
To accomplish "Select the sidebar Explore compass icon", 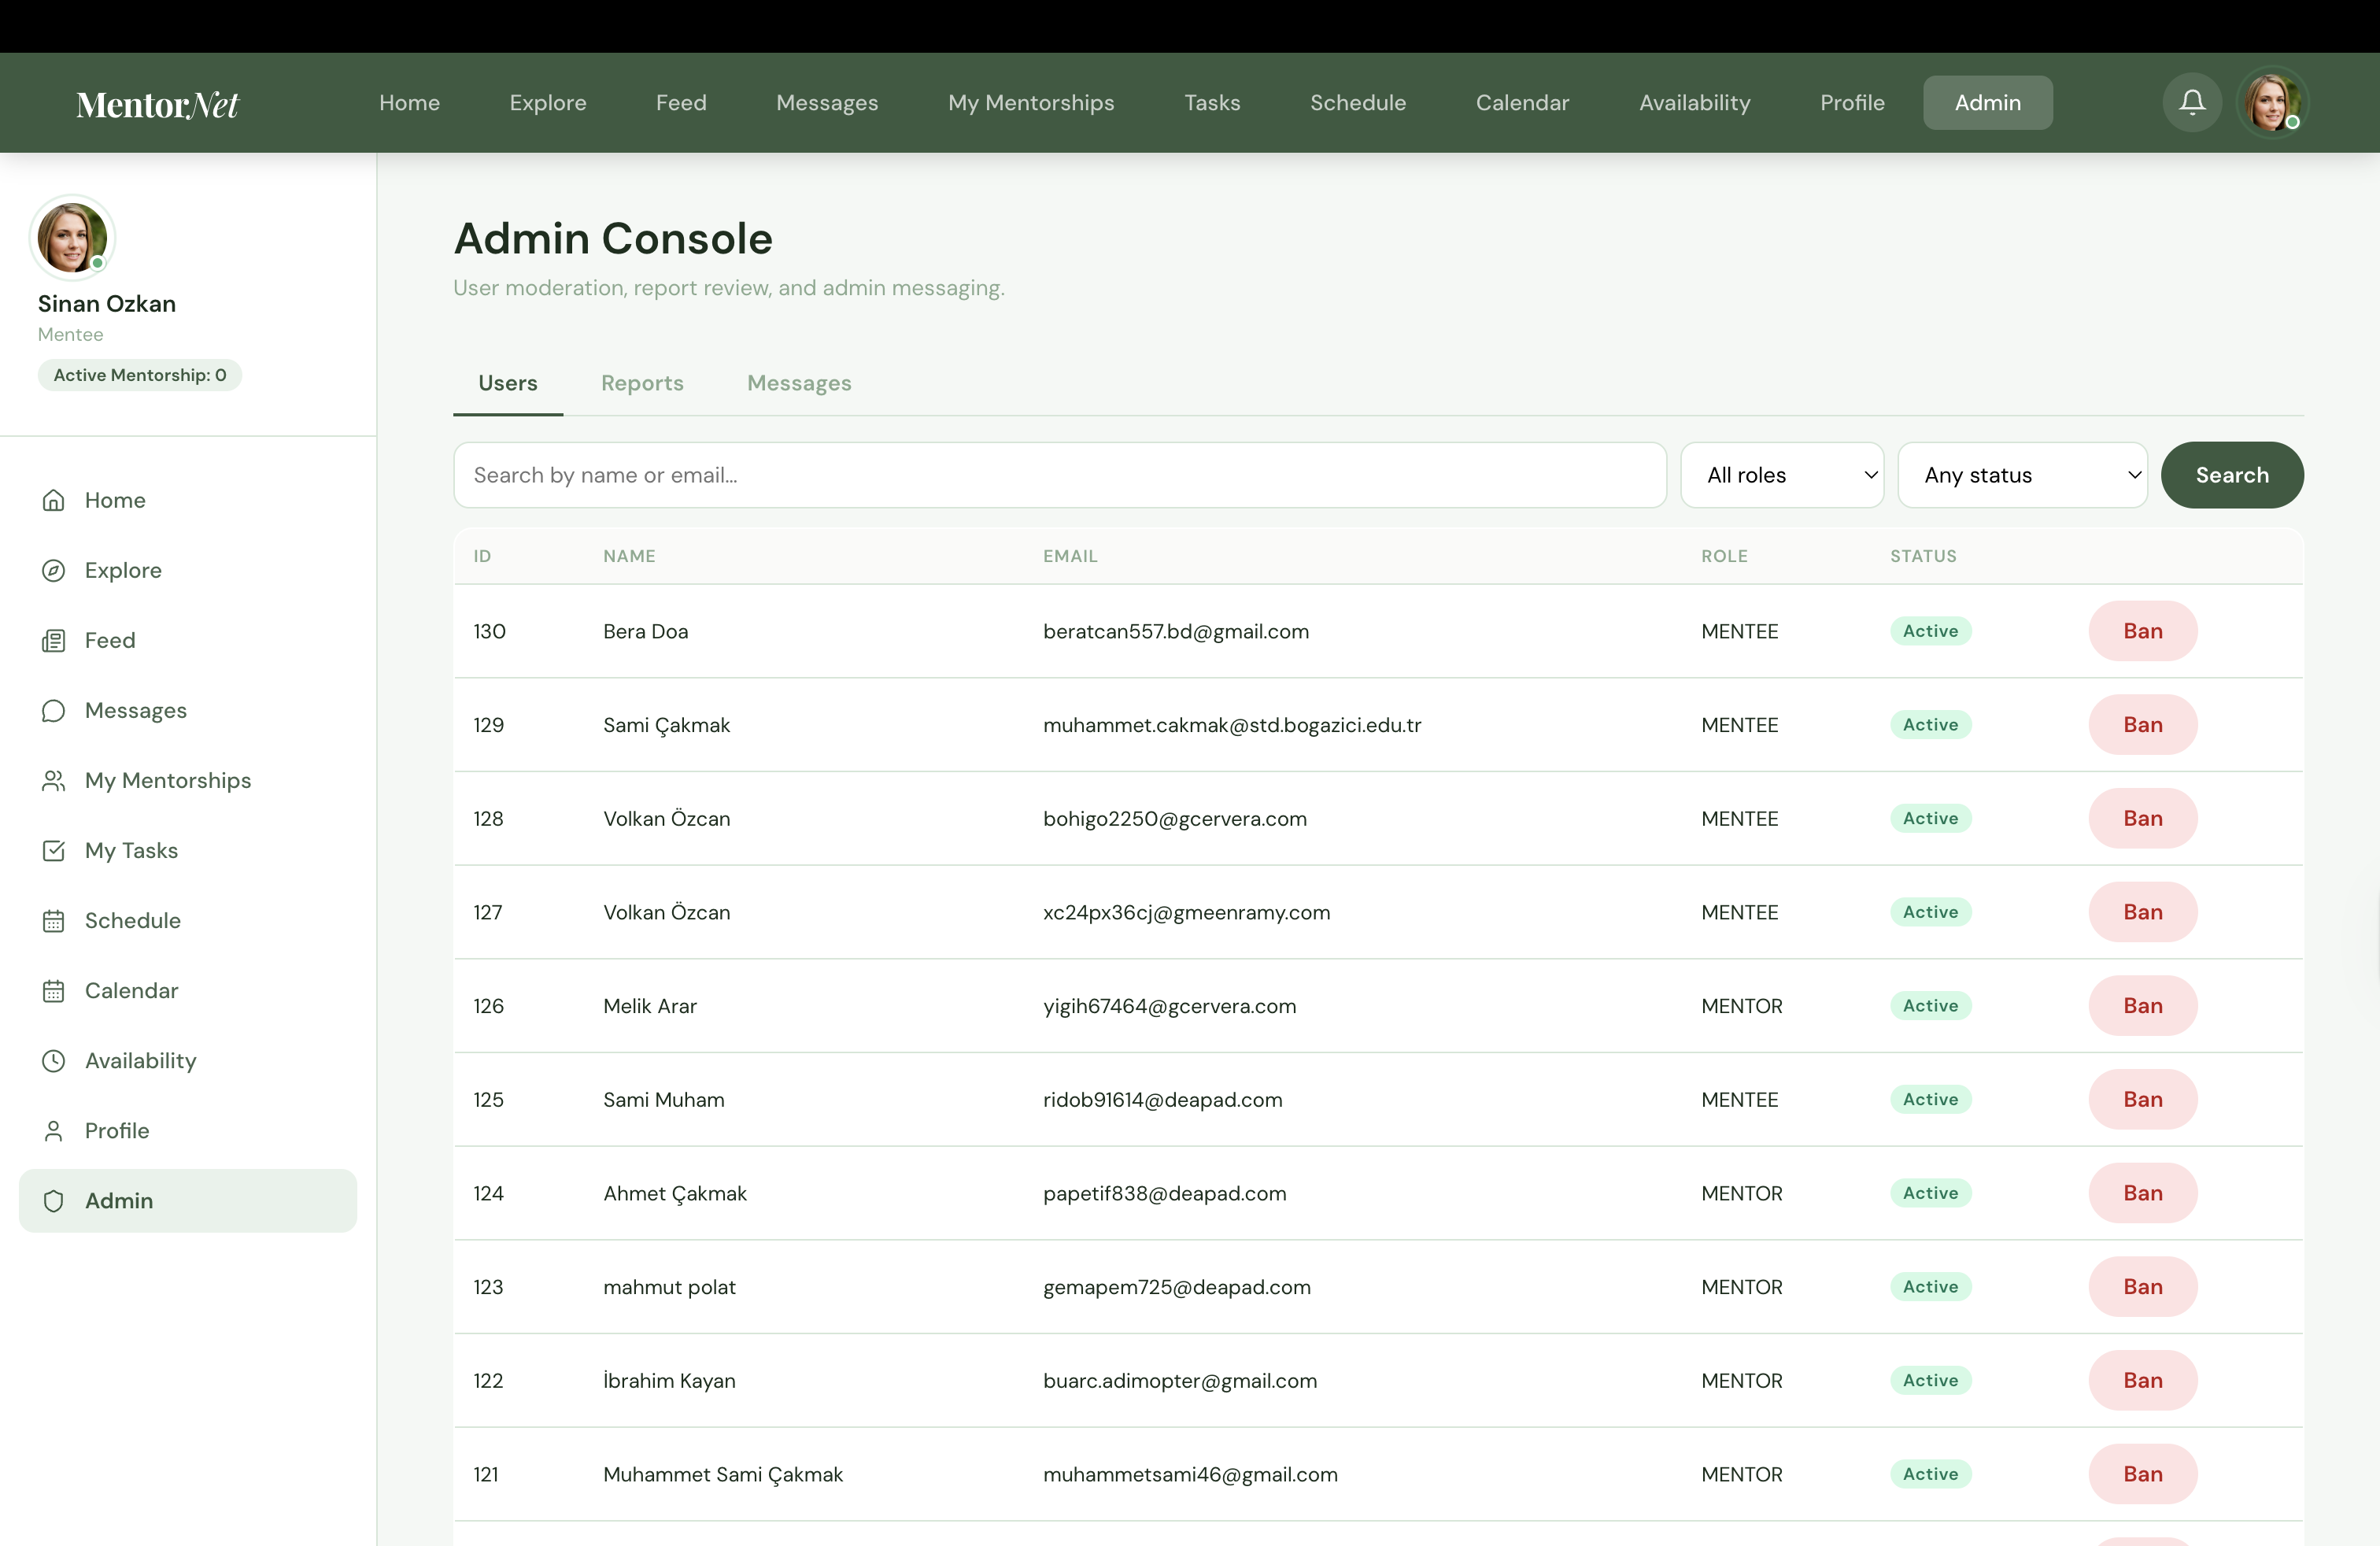I will click(54, 570).
